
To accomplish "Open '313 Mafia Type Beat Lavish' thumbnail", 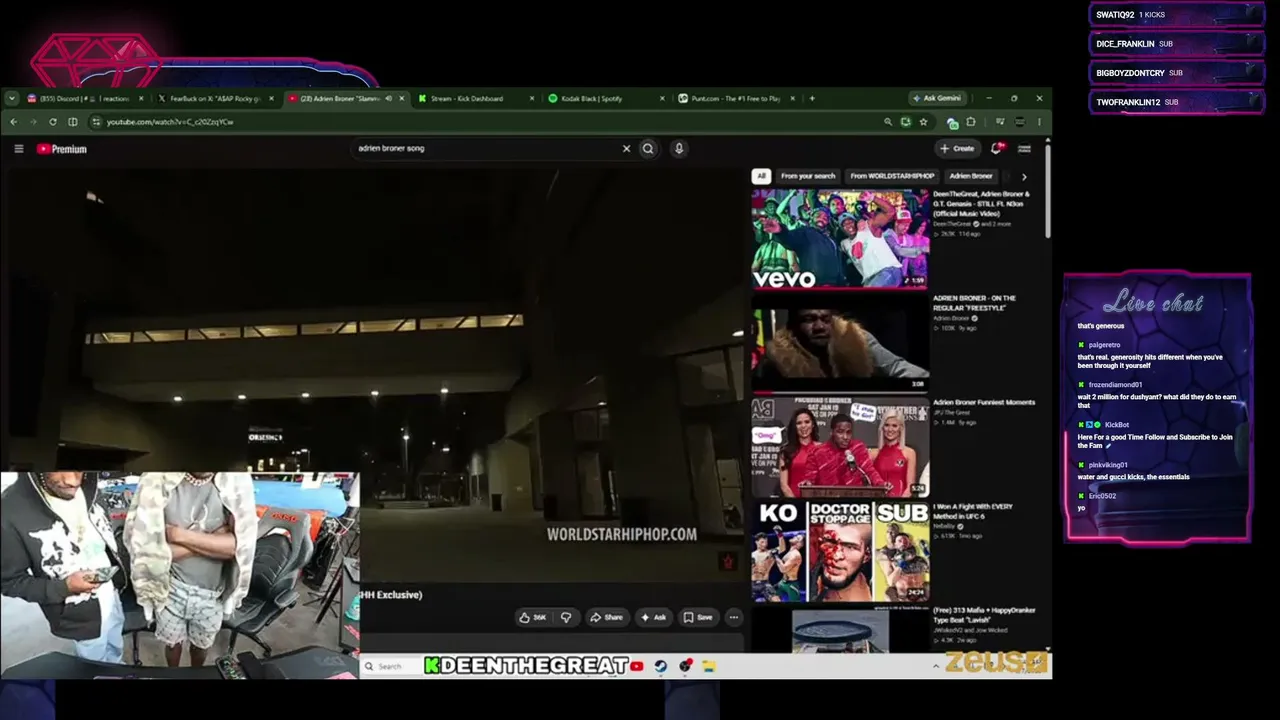I will click(x=840, y=630).
